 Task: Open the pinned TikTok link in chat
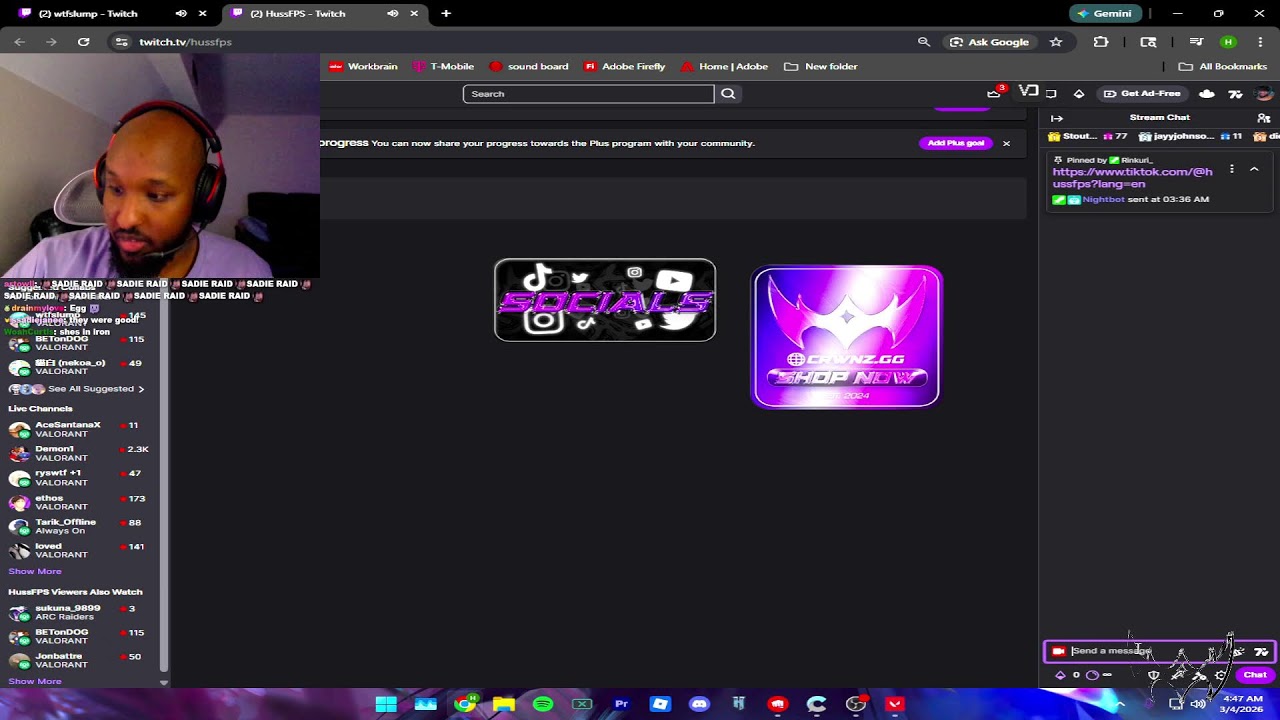pyautogui.click(x=1132, y=178)
